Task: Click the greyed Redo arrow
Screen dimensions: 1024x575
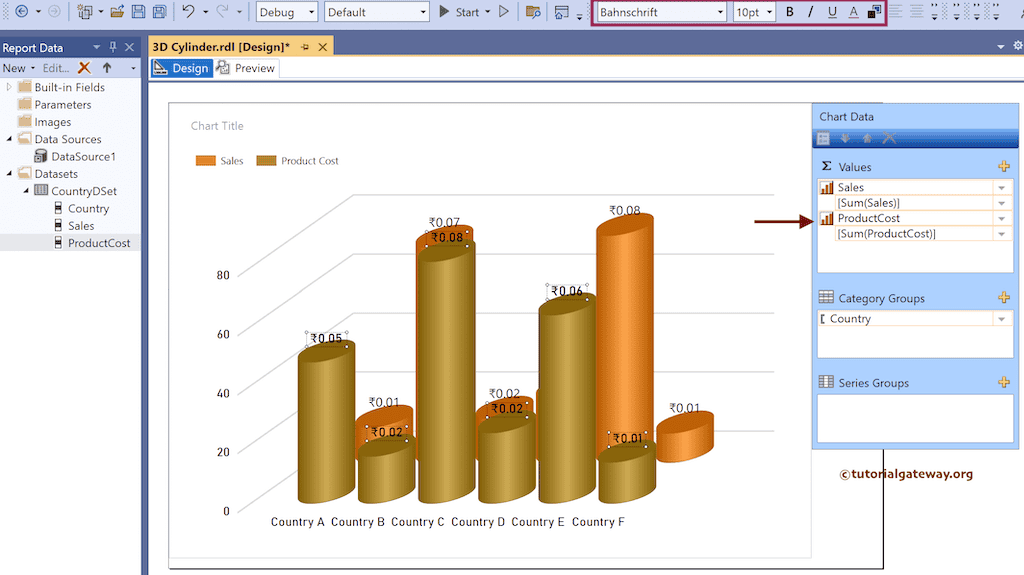Action: (x=222, y=12)
